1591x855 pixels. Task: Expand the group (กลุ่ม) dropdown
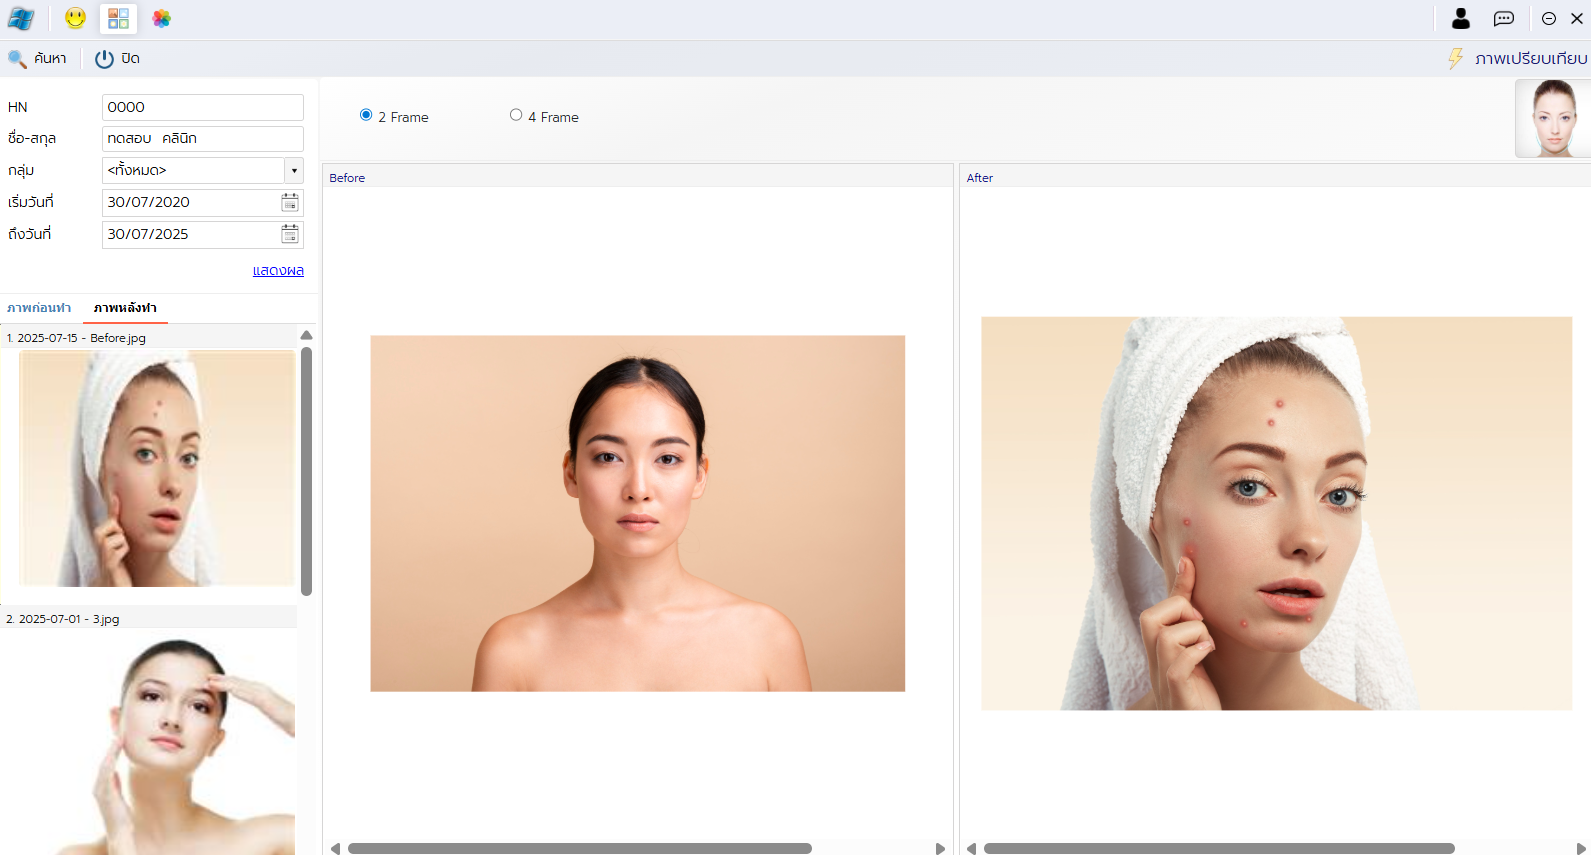pyautogui.click(x=294, y=171)
